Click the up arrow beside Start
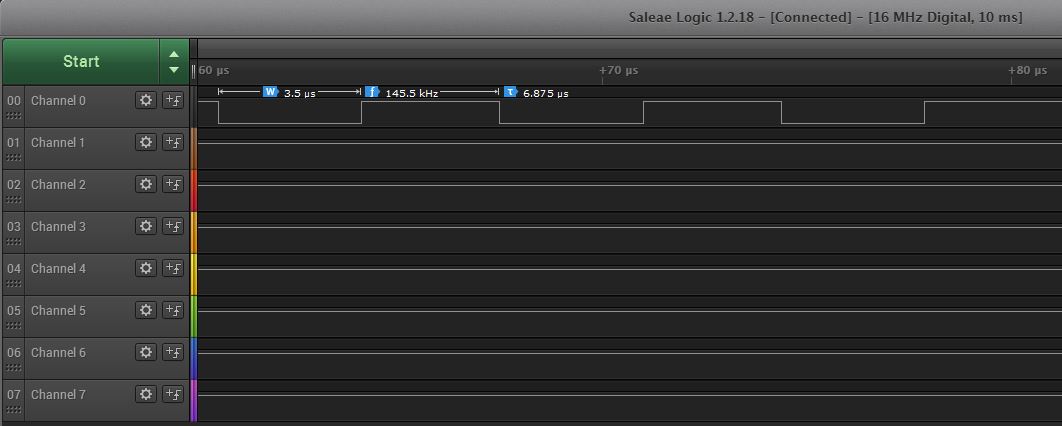The height and width of the screenshot is (426, 1062). click(174, 54)
